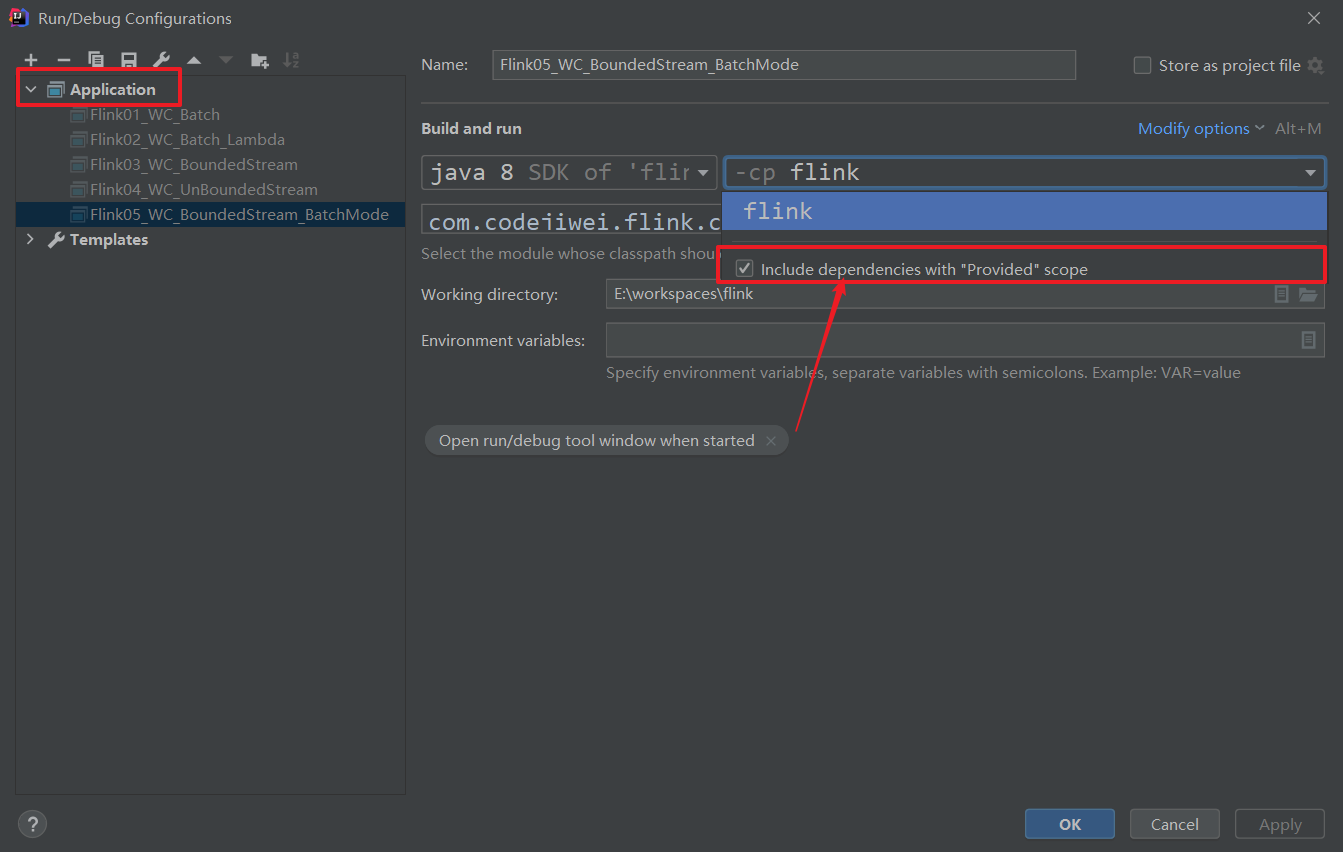Image resolution: width=1343 pixels, height=852 pixels.
Task: Add new configuration with plus icon
Action: pyautogui.click(x=31, y=61)
